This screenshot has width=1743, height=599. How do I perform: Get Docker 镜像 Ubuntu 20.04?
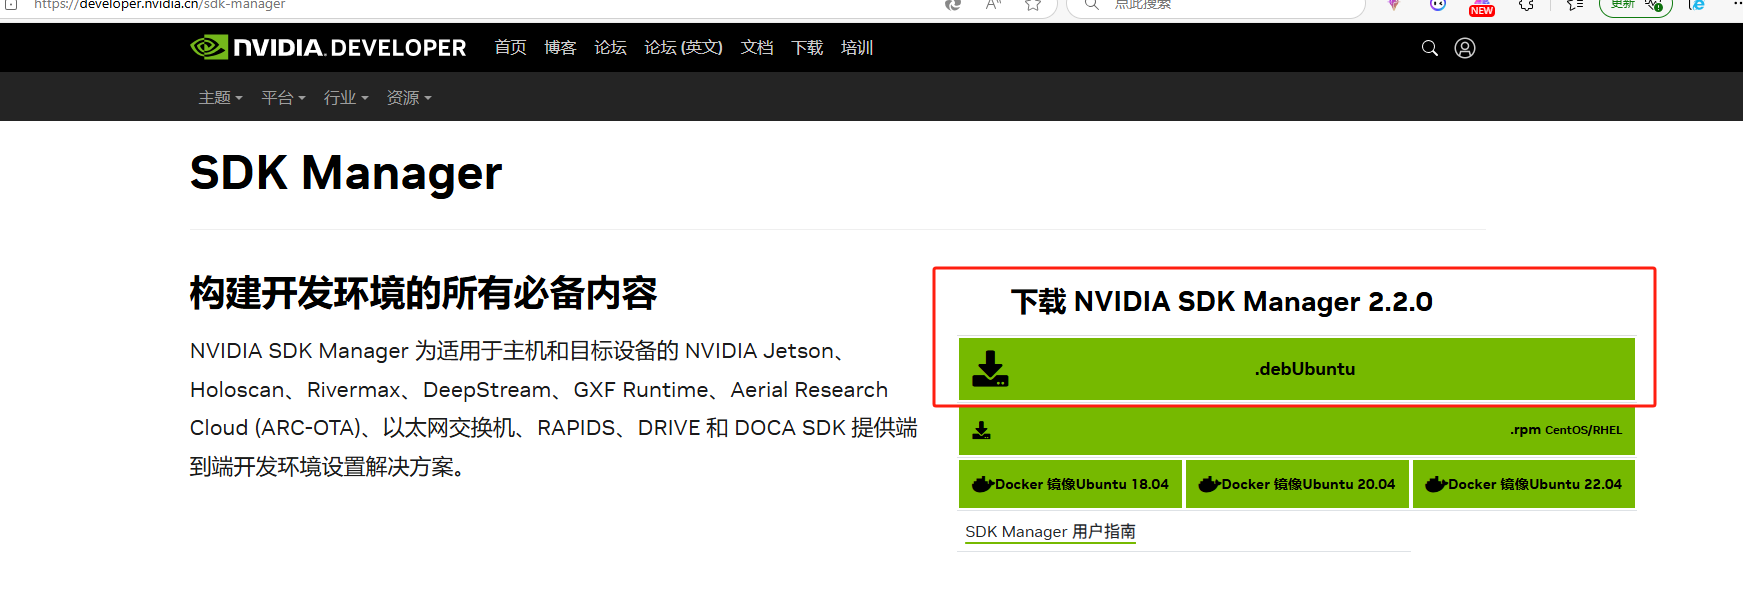tap(1297, 484)
